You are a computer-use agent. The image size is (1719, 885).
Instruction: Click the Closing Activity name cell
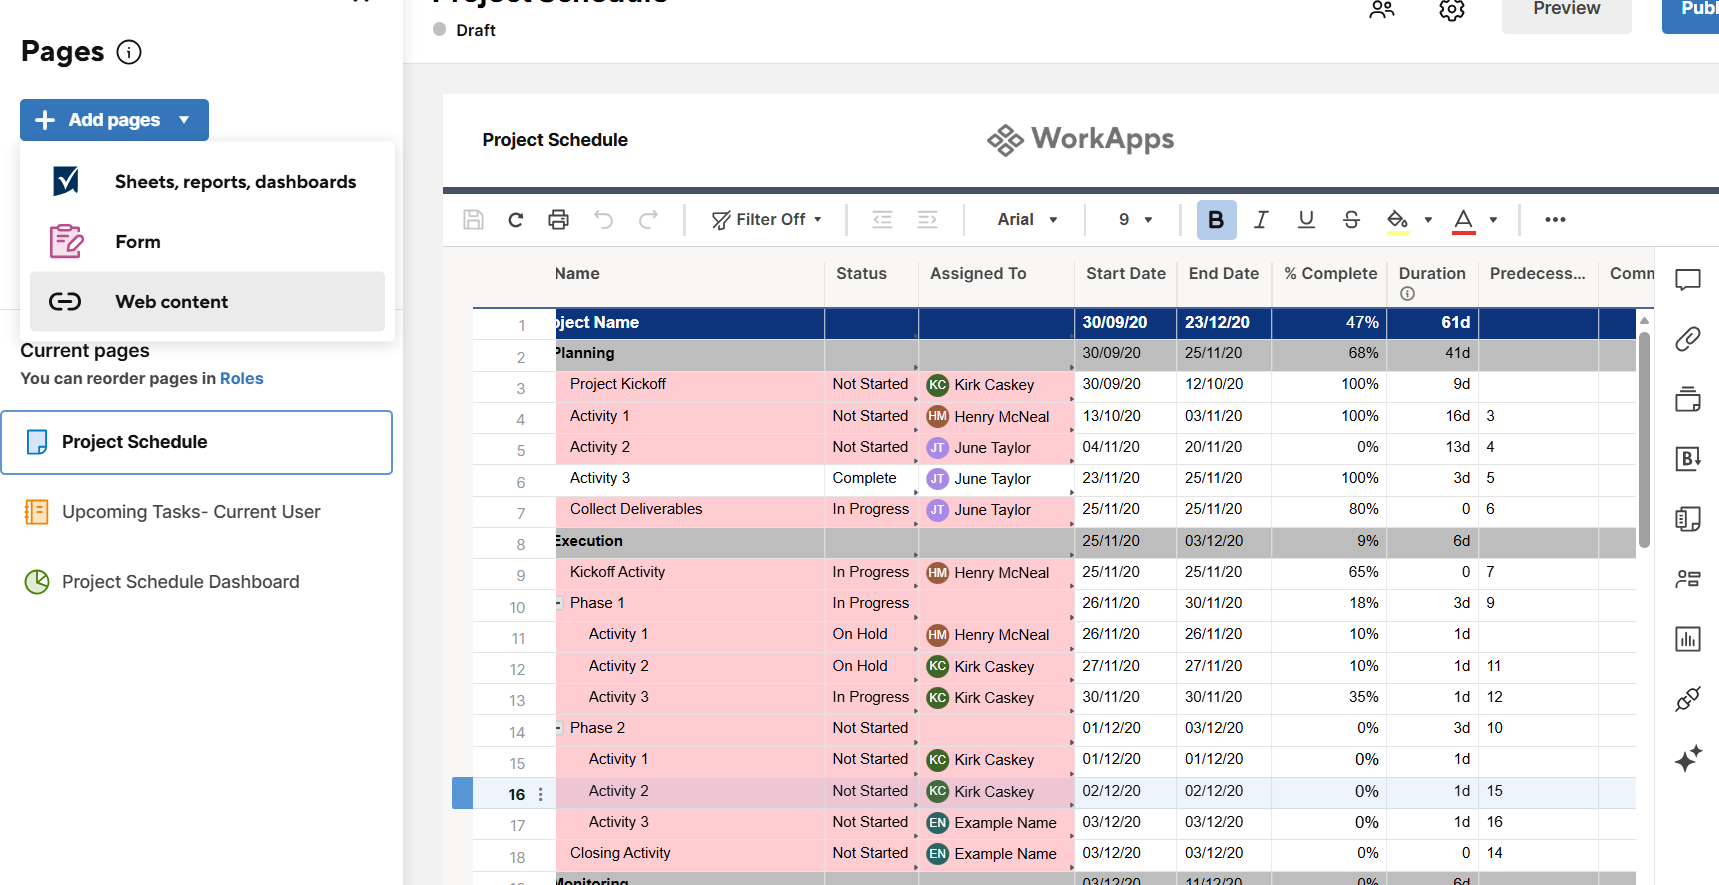click(x=690, y=853)
